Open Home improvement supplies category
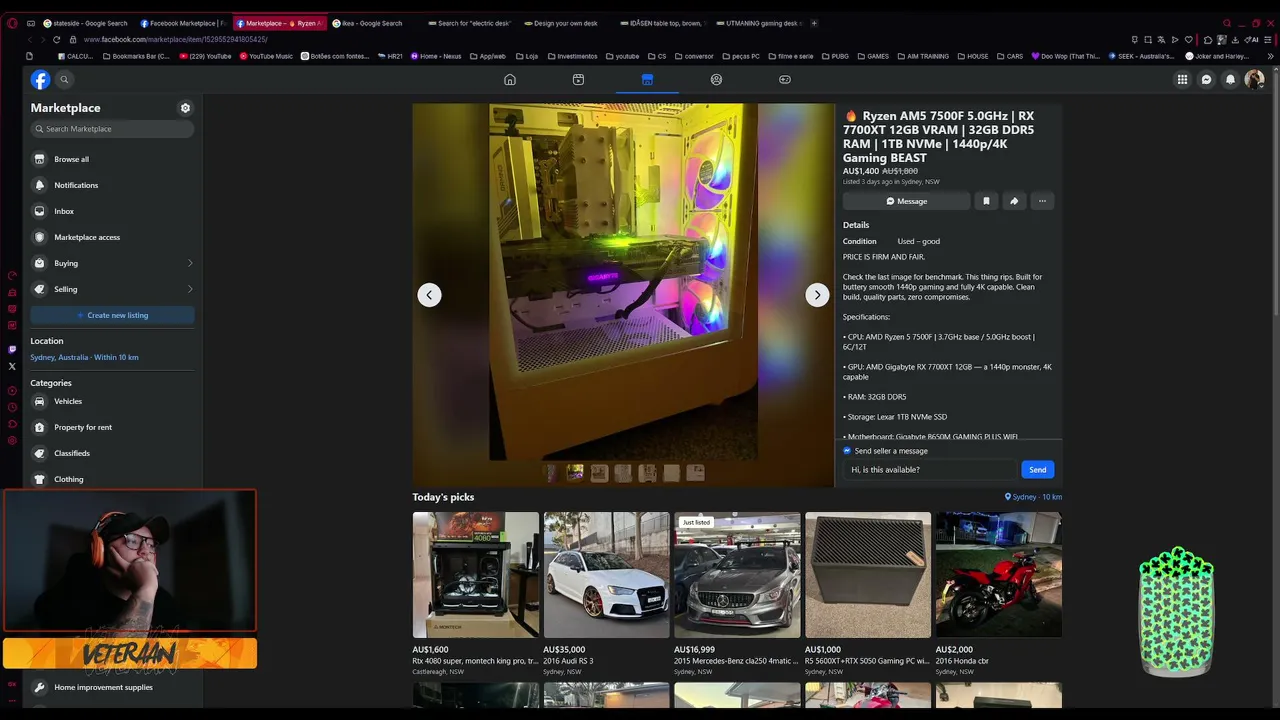 click(112, 687)
